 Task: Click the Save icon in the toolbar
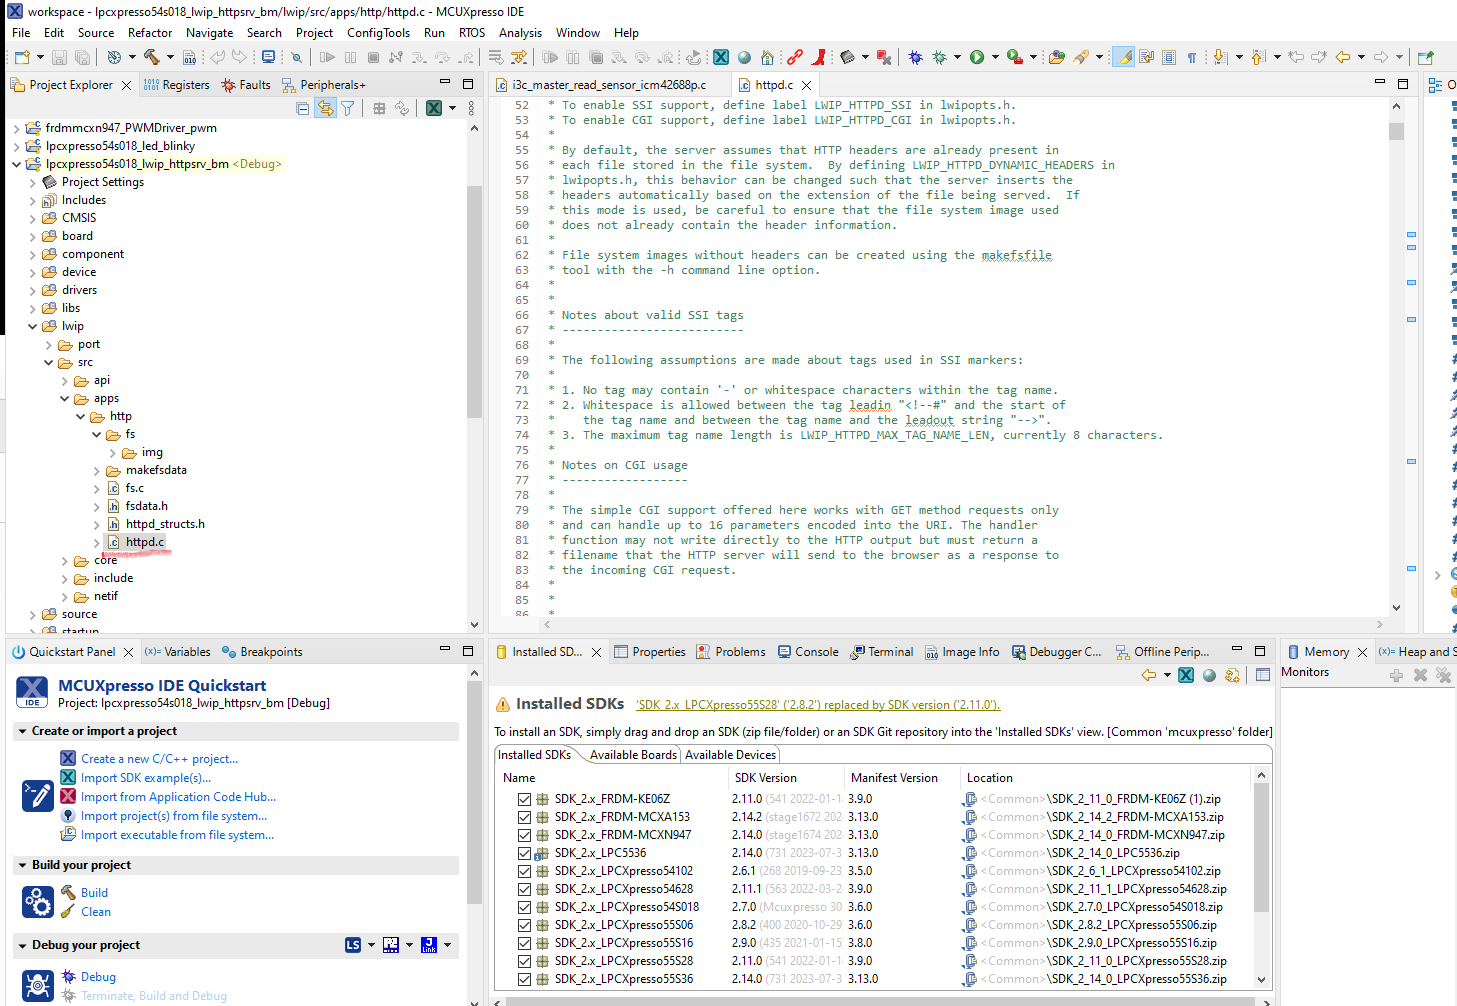coord(59,57)
